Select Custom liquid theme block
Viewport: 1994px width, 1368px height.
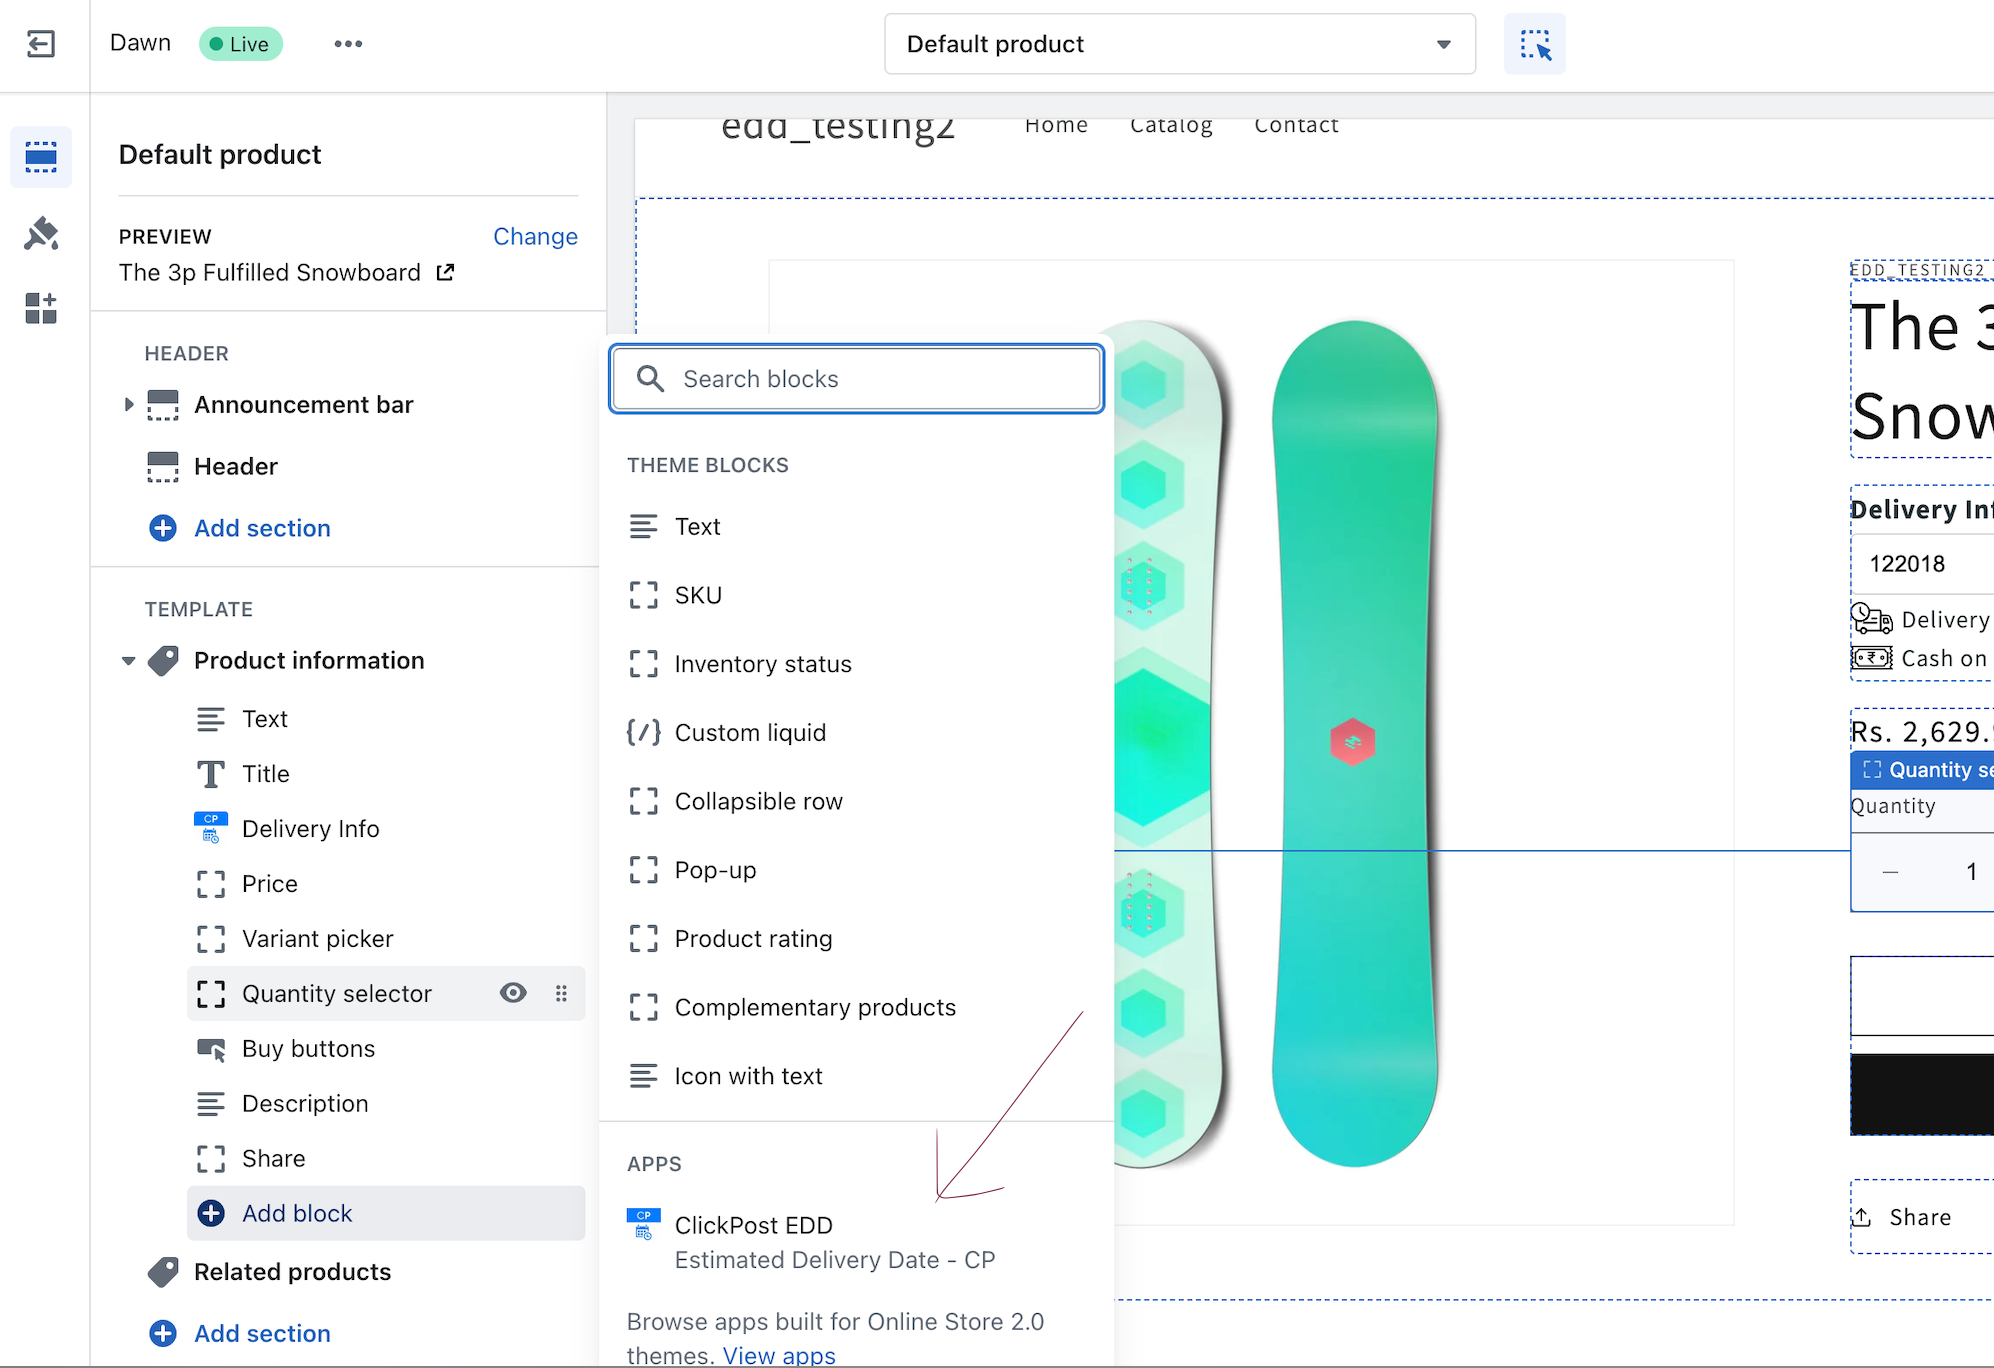[750, 733]
